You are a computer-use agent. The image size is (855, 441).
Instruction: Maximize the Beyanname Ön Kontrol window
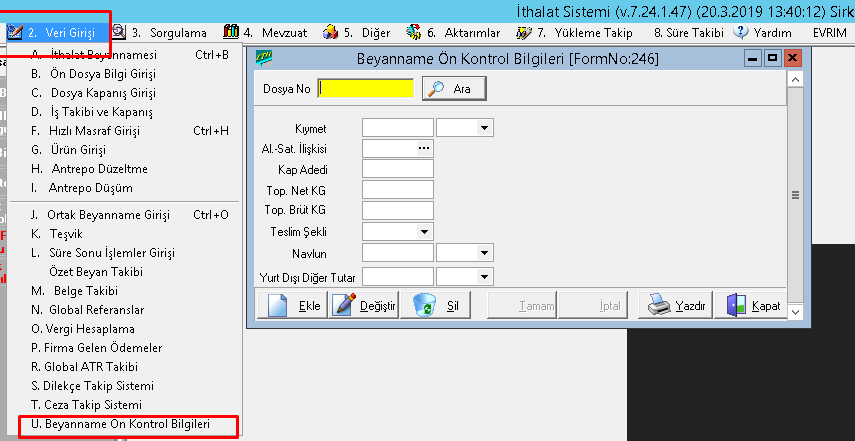point(772,58)
